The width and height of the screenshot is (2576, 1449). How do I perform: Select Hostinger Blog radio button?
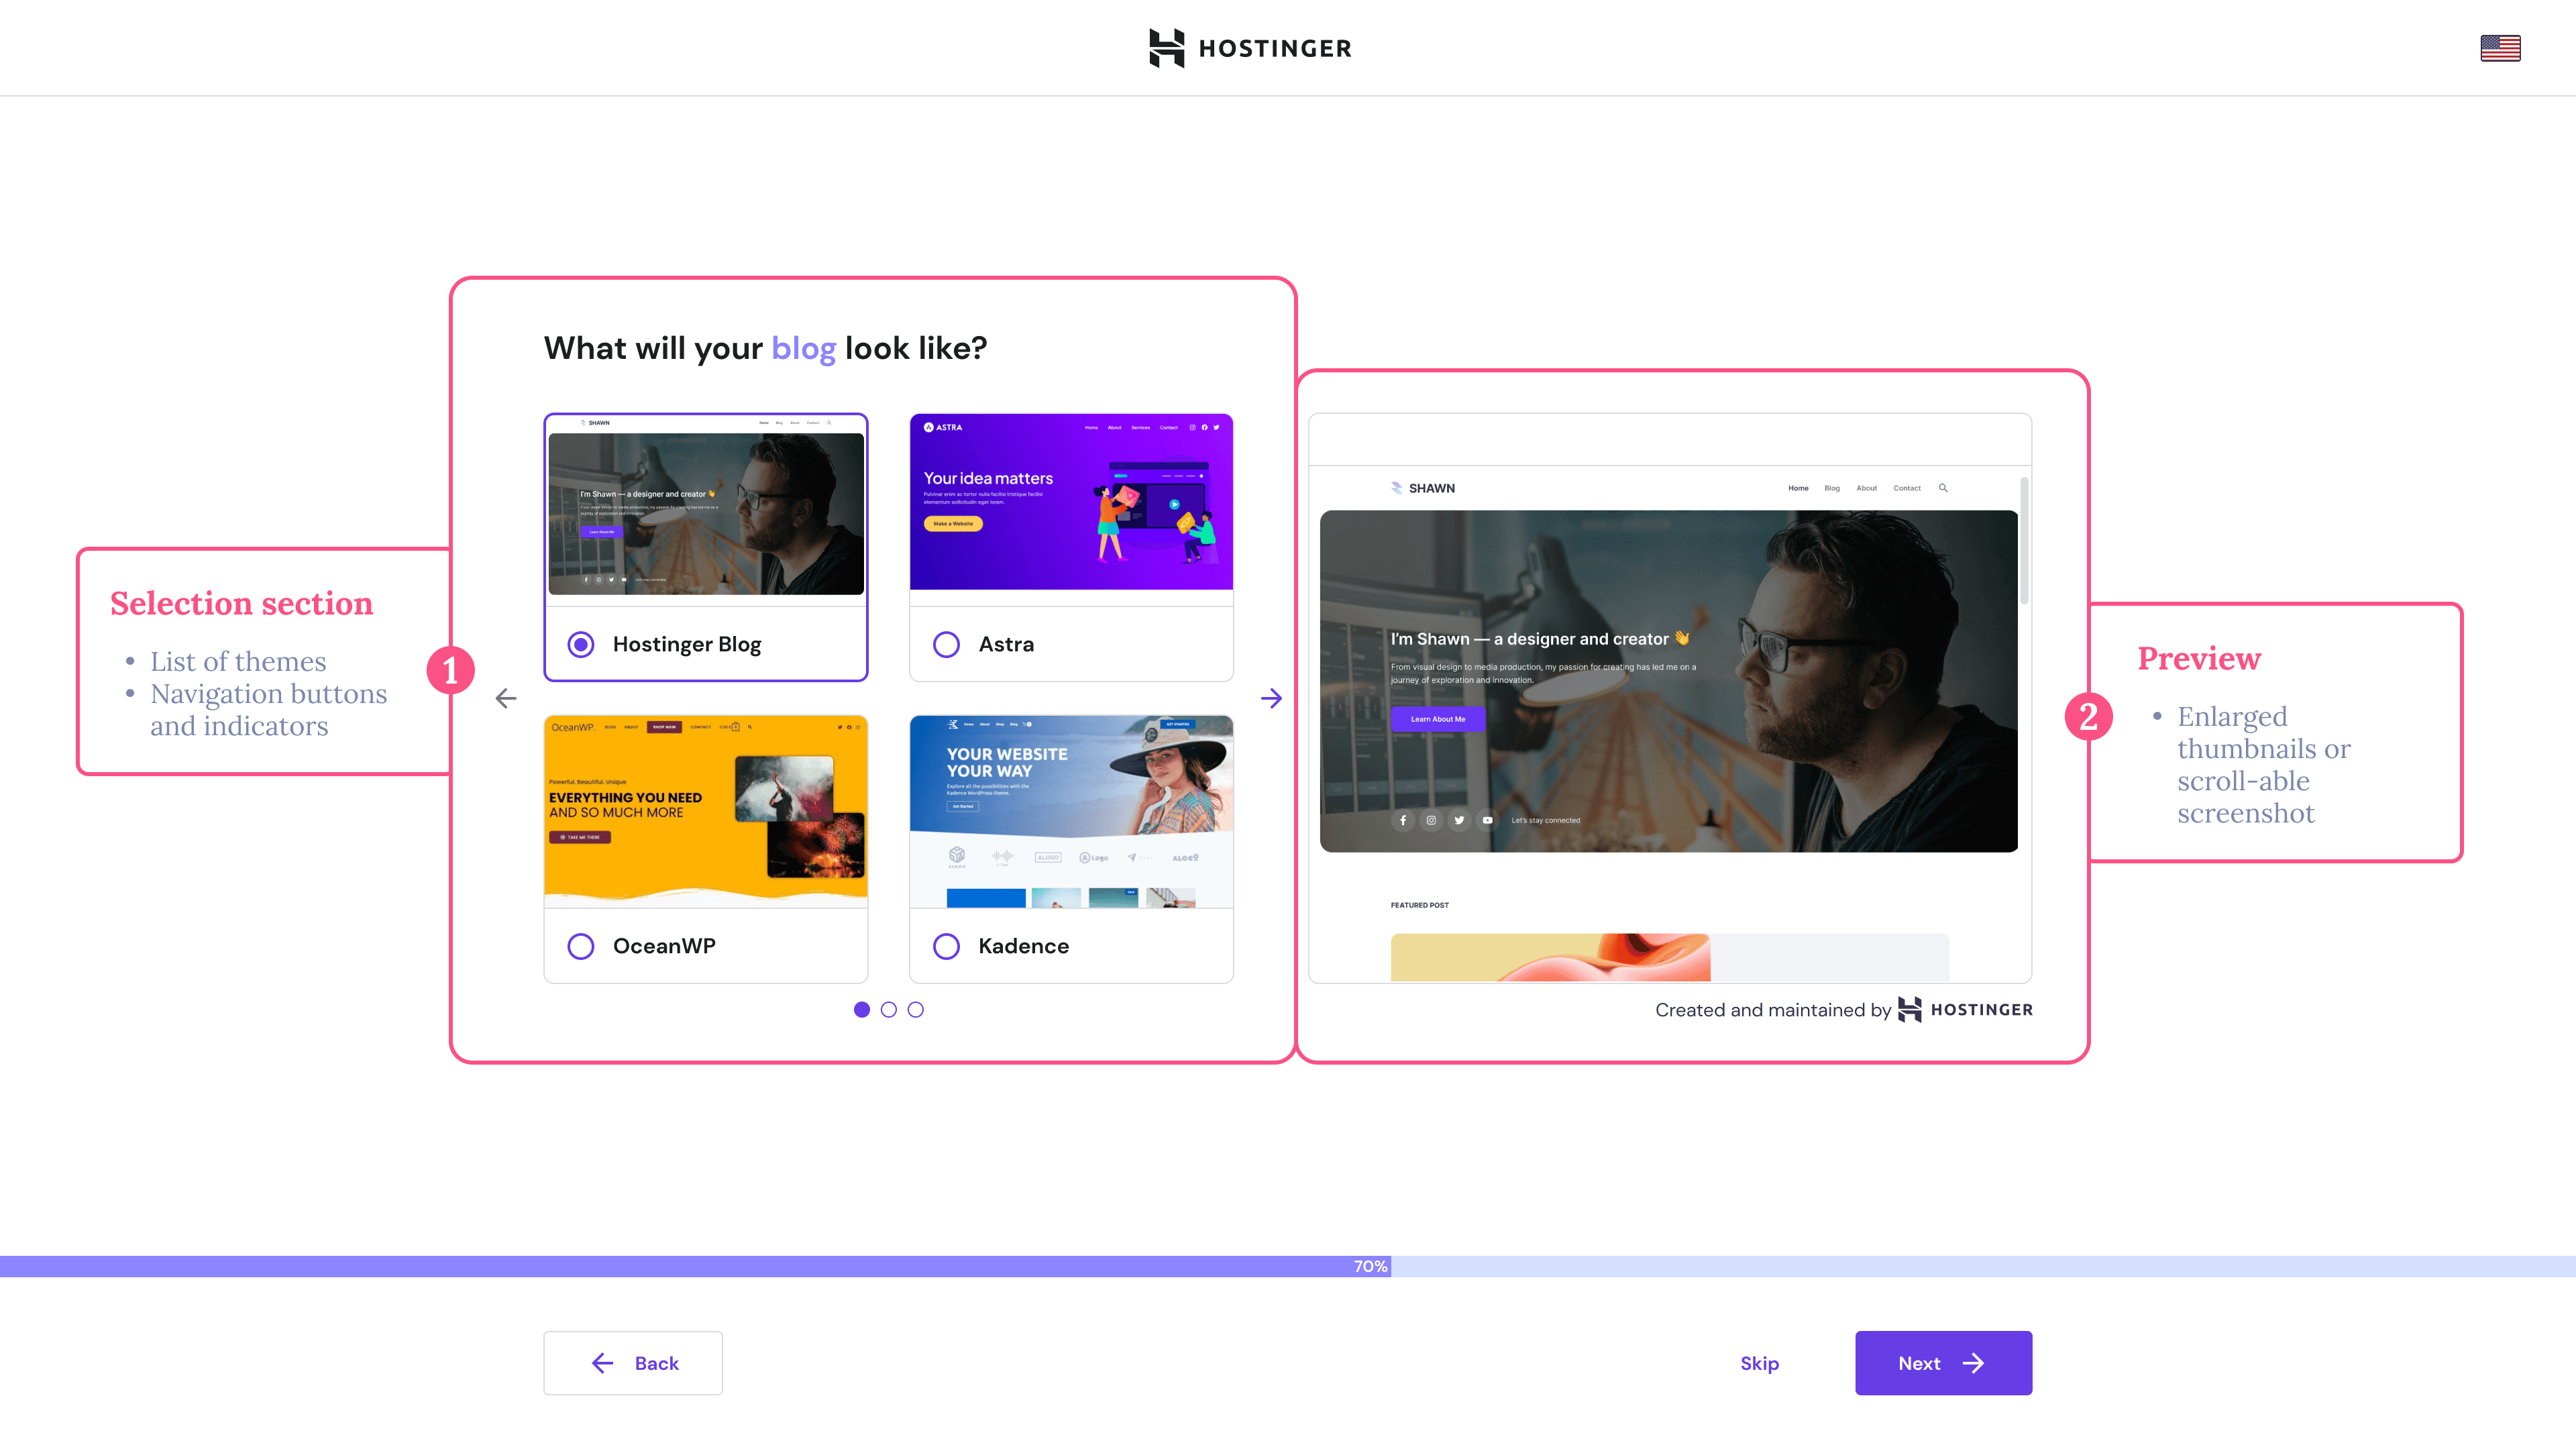(581, 644)
